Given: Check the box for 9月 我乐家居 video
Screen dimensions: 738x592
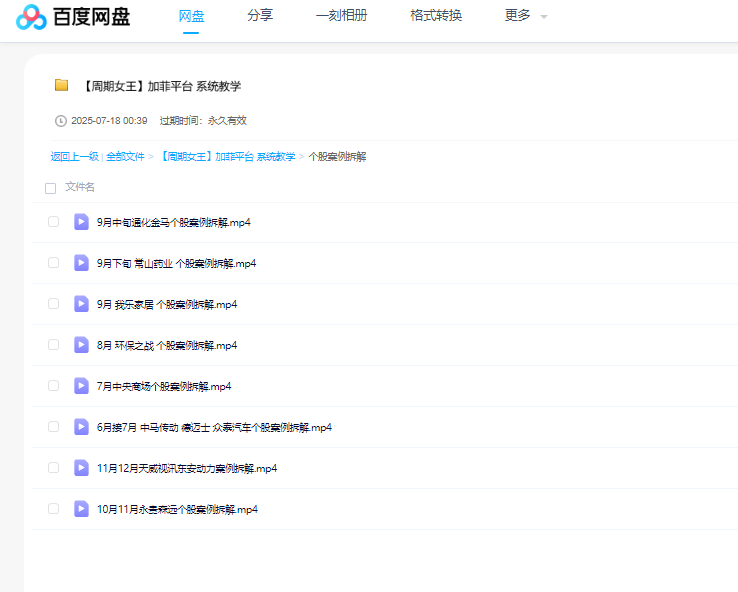Looking at the screenshot, I should [54, 304].
